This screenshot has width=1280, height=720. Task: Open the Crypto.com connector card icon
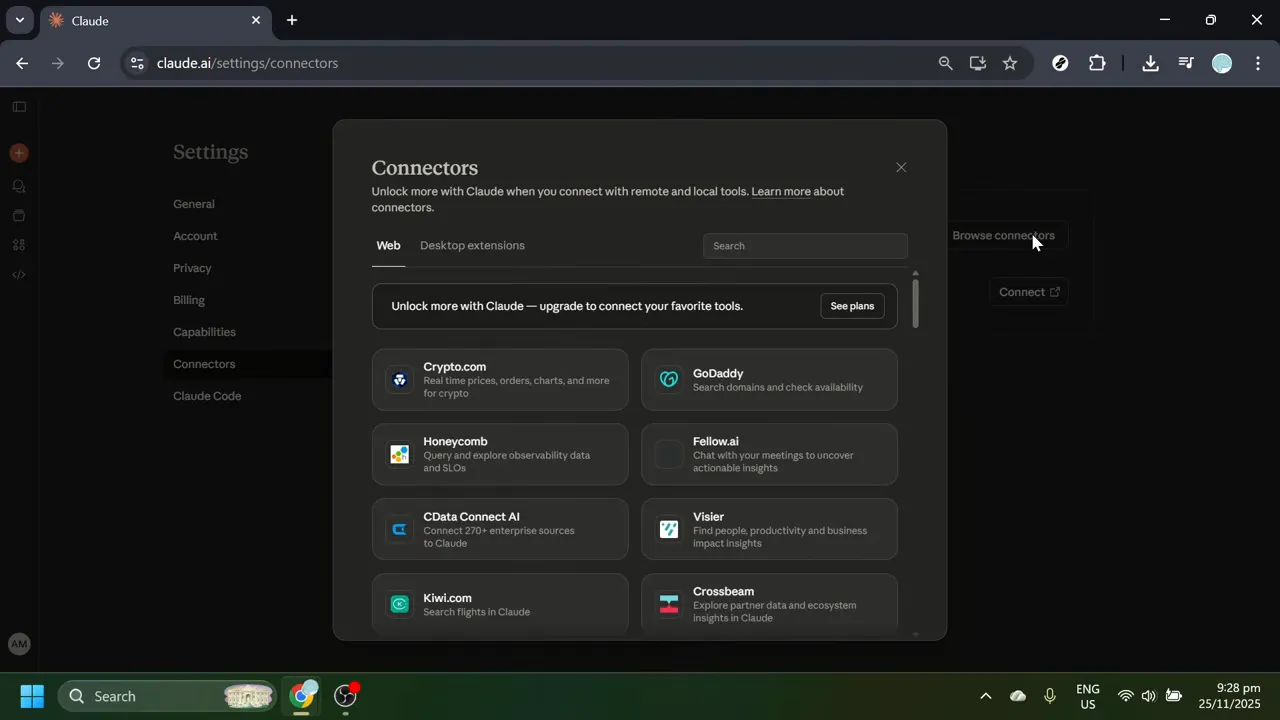pyautogui.click(x=400, y=380)
